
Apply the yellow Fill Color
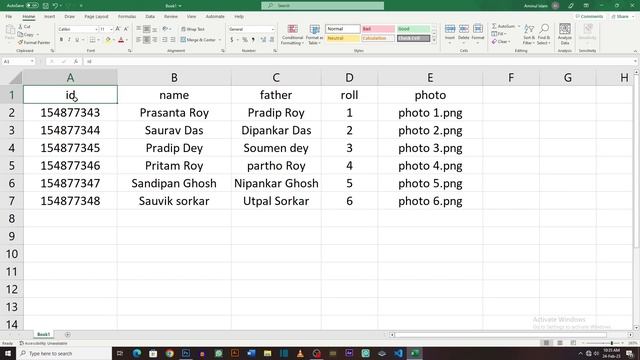108,40
